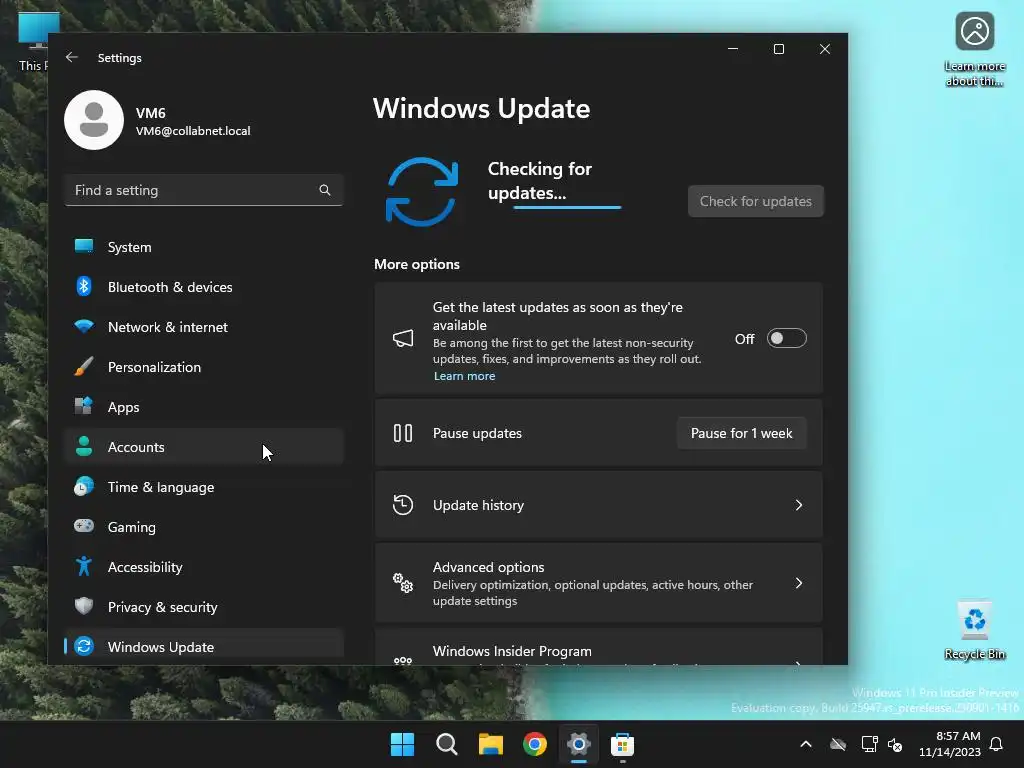1024x768 pixels.
Task: Click the Find a setting search field
Action: 204,190
